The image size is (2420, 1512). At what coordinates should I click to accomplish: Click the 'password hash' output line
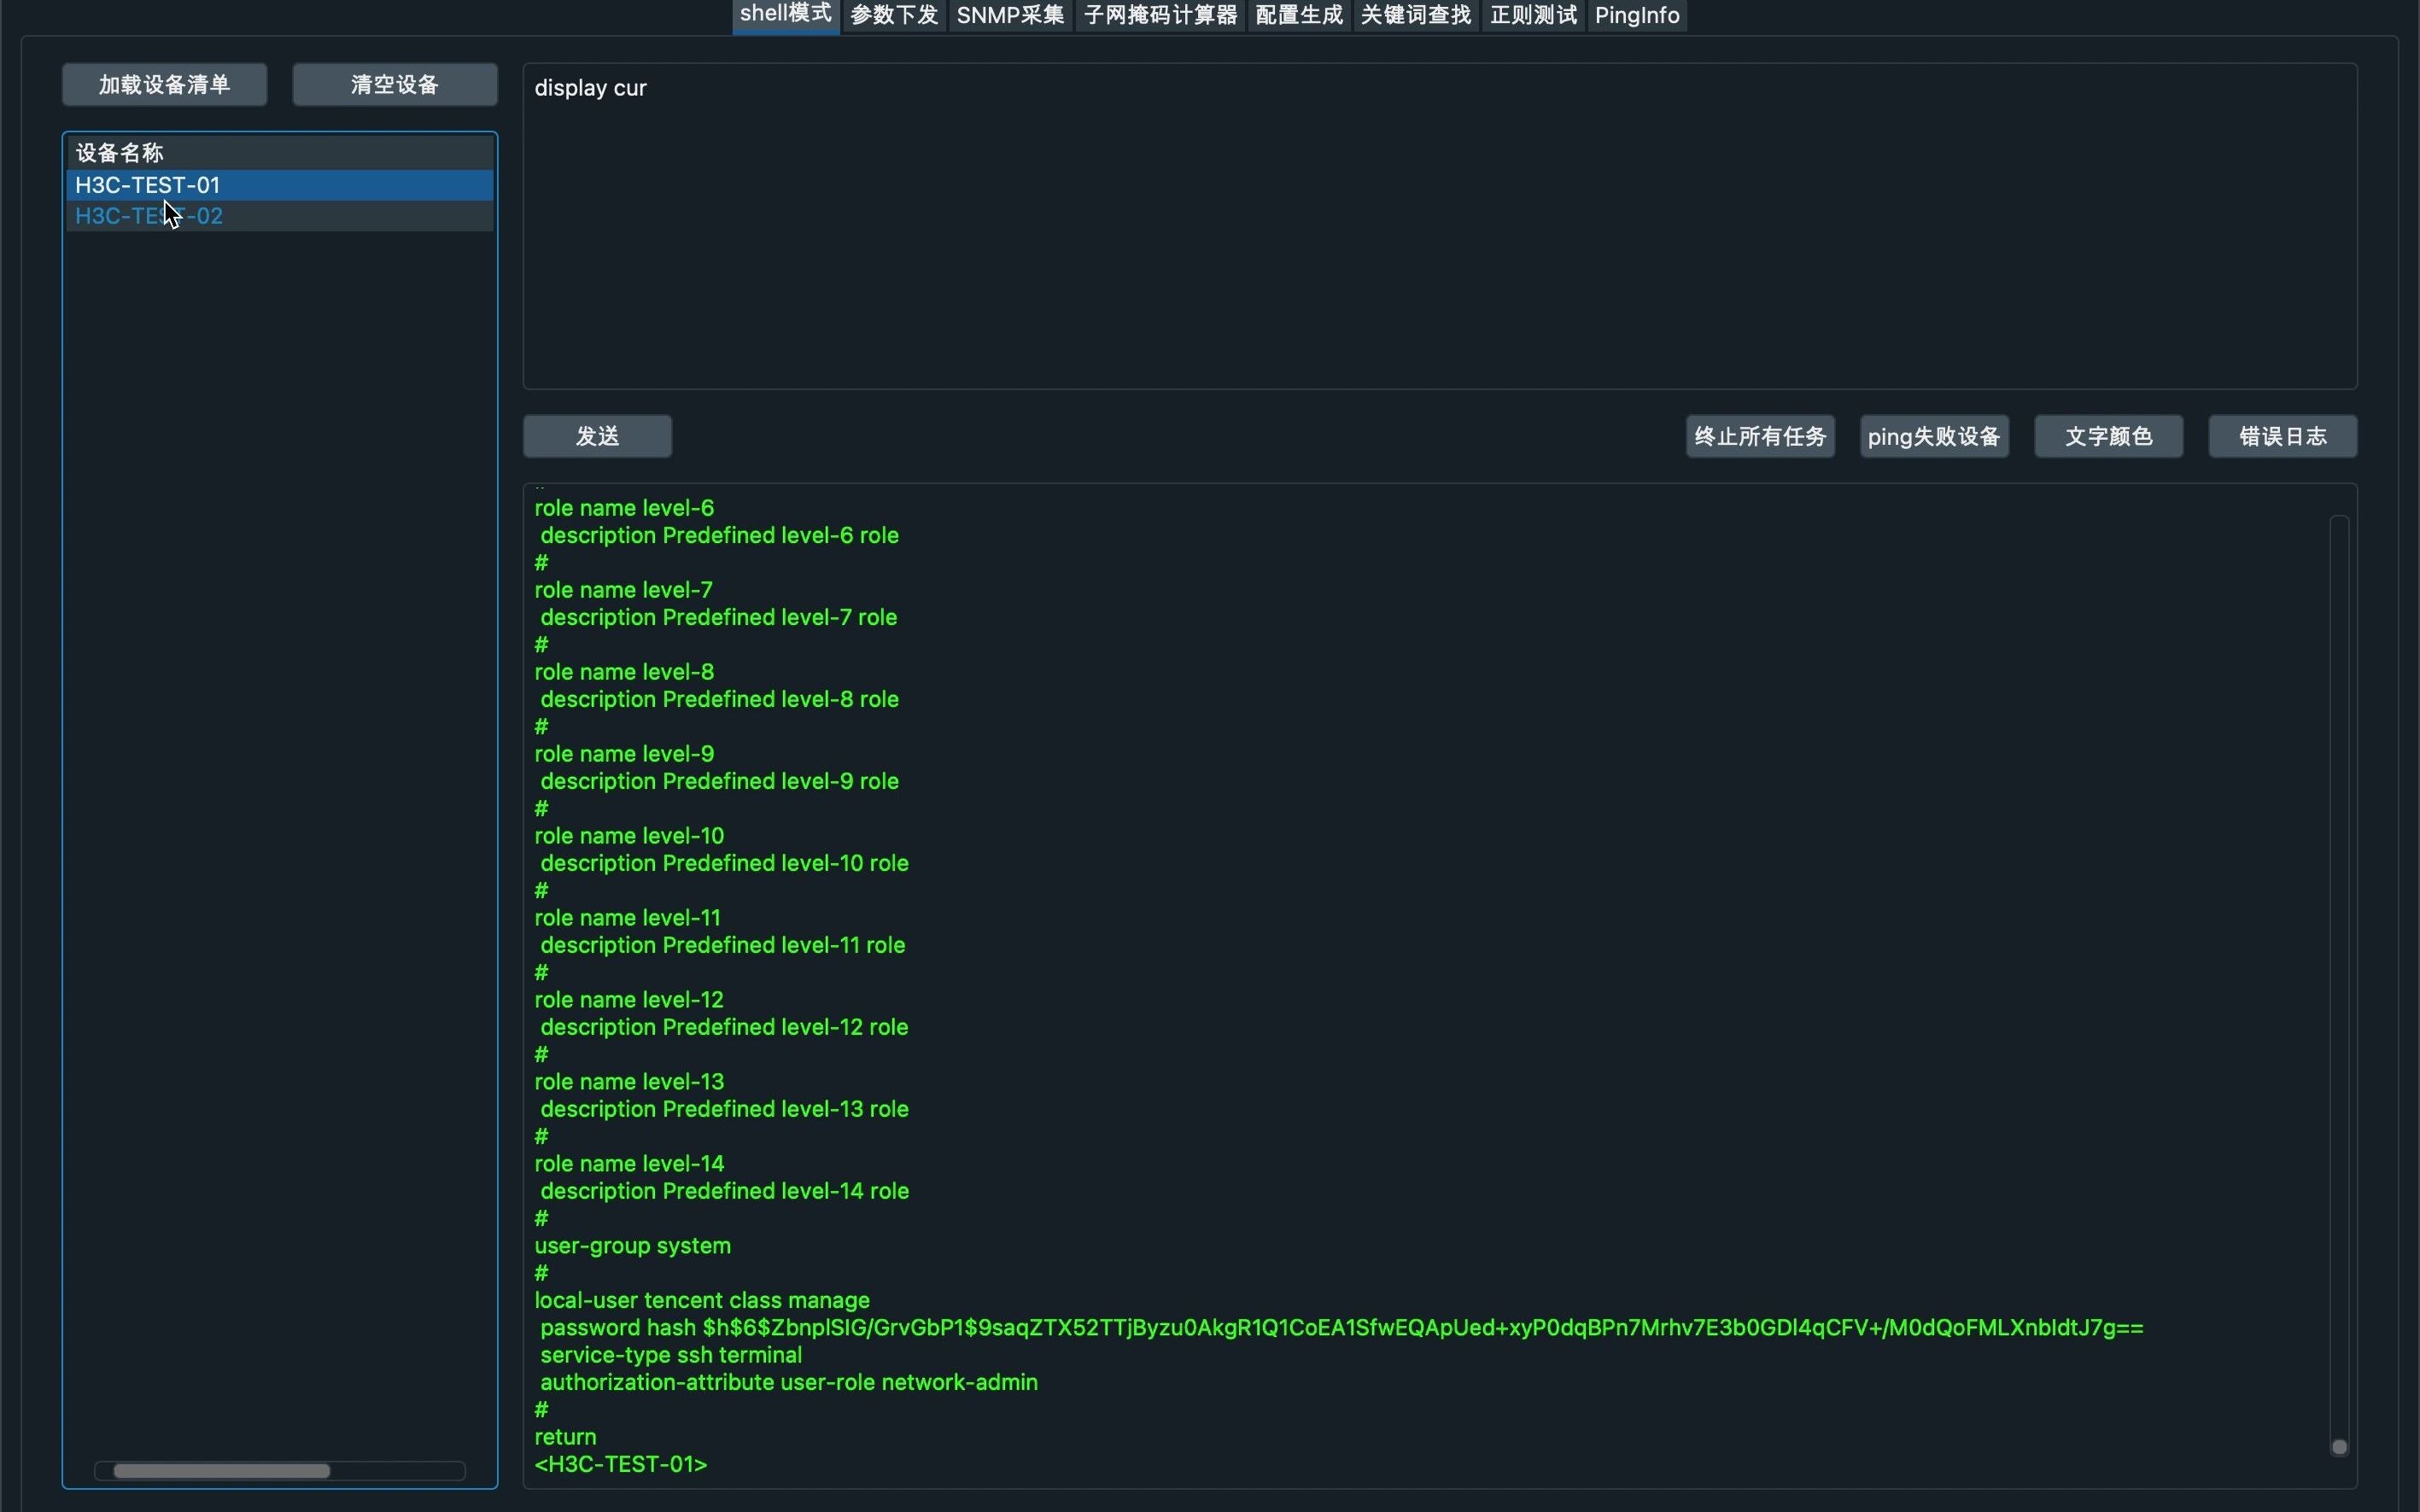1342,1328
